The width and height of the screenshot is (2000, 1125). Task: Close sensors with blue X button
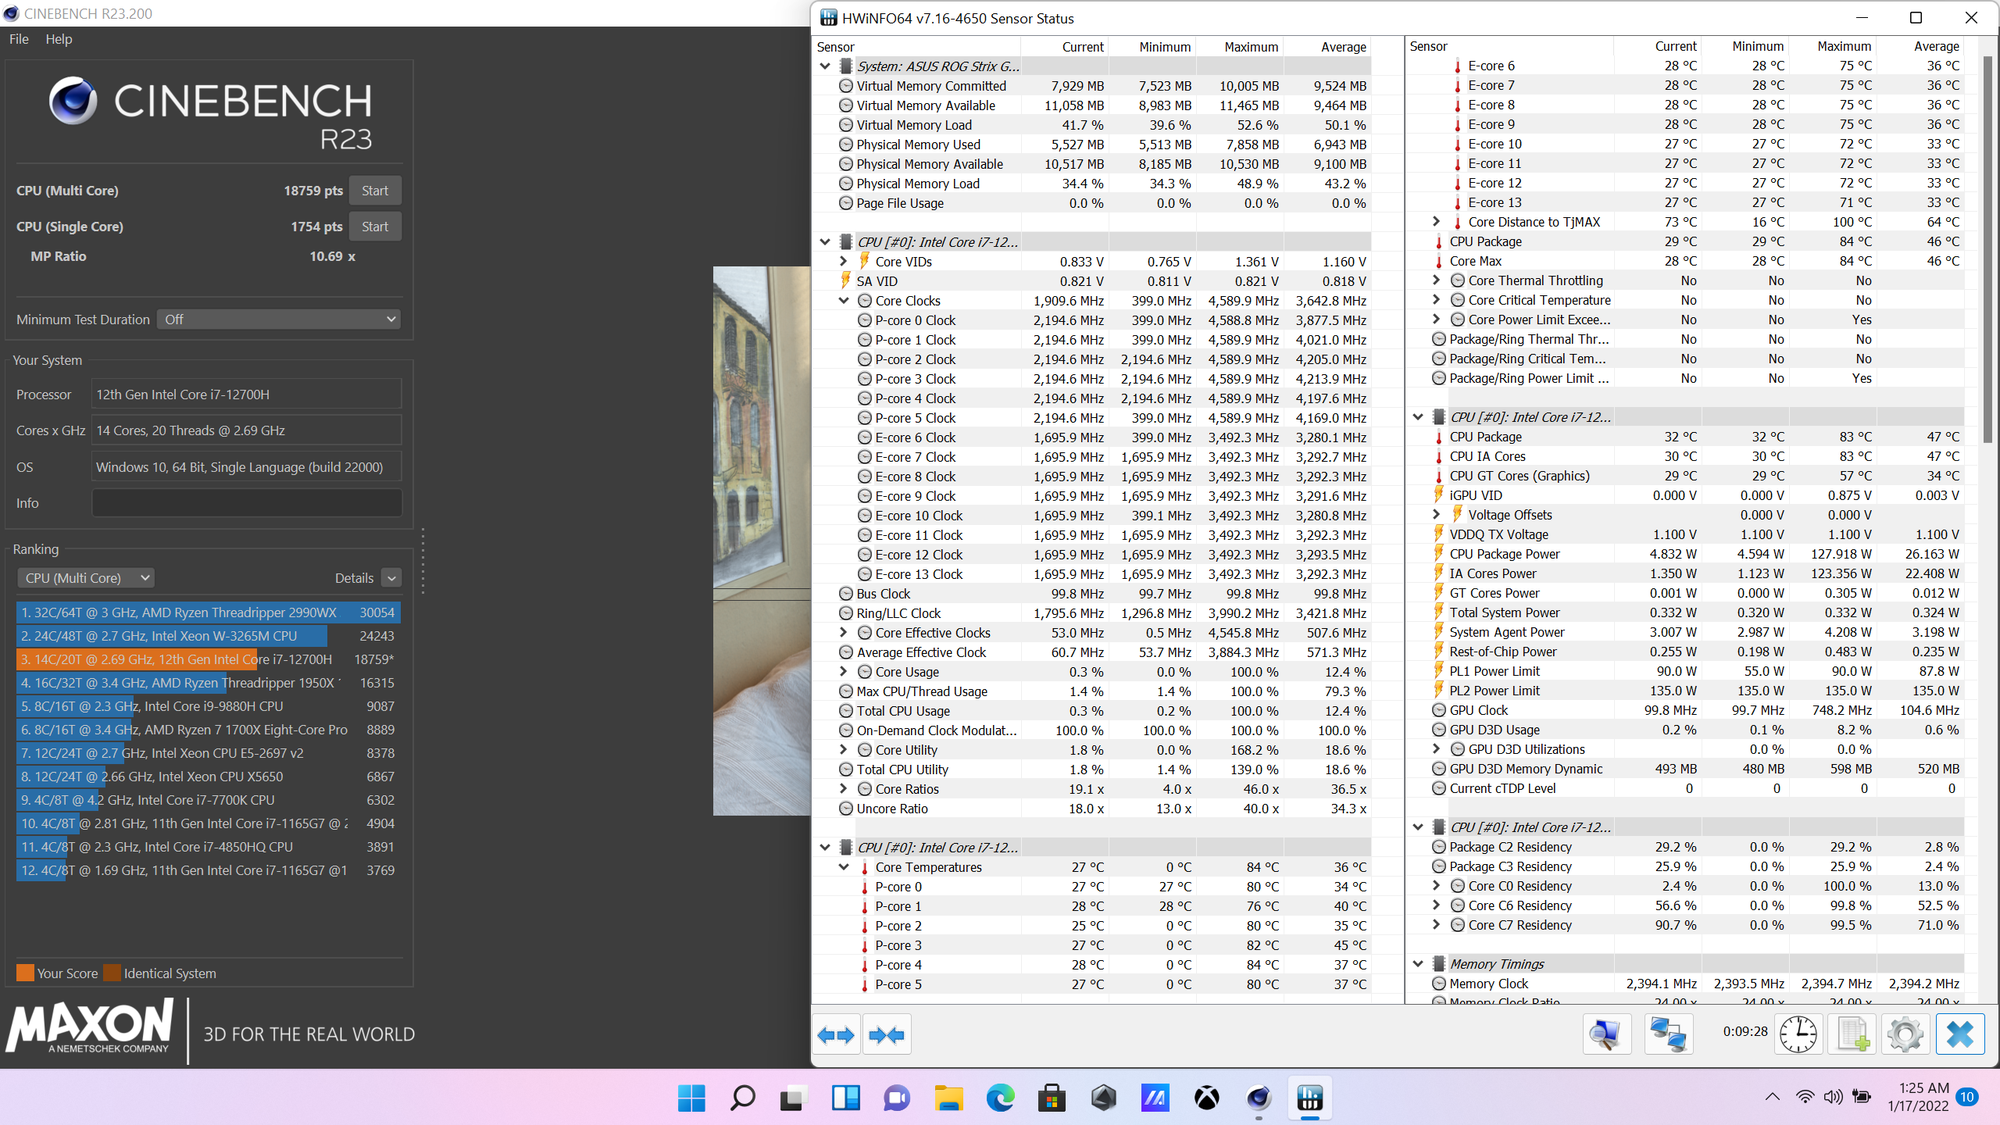(1960, 1034)
